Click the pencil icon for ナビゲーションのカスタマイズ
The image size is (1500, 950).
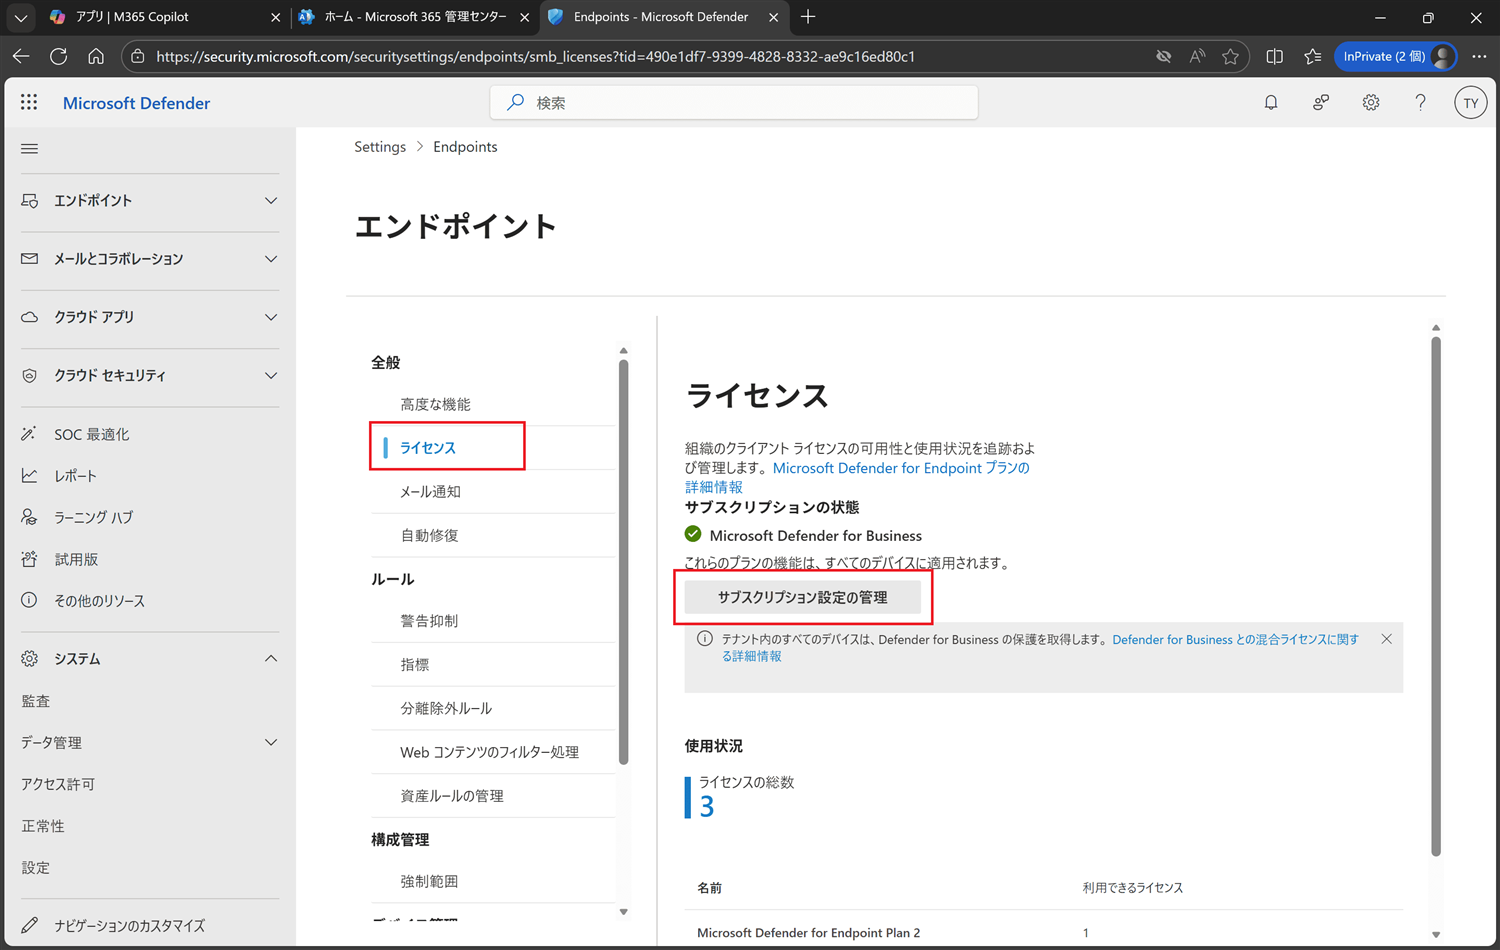(x=30, y=925)
